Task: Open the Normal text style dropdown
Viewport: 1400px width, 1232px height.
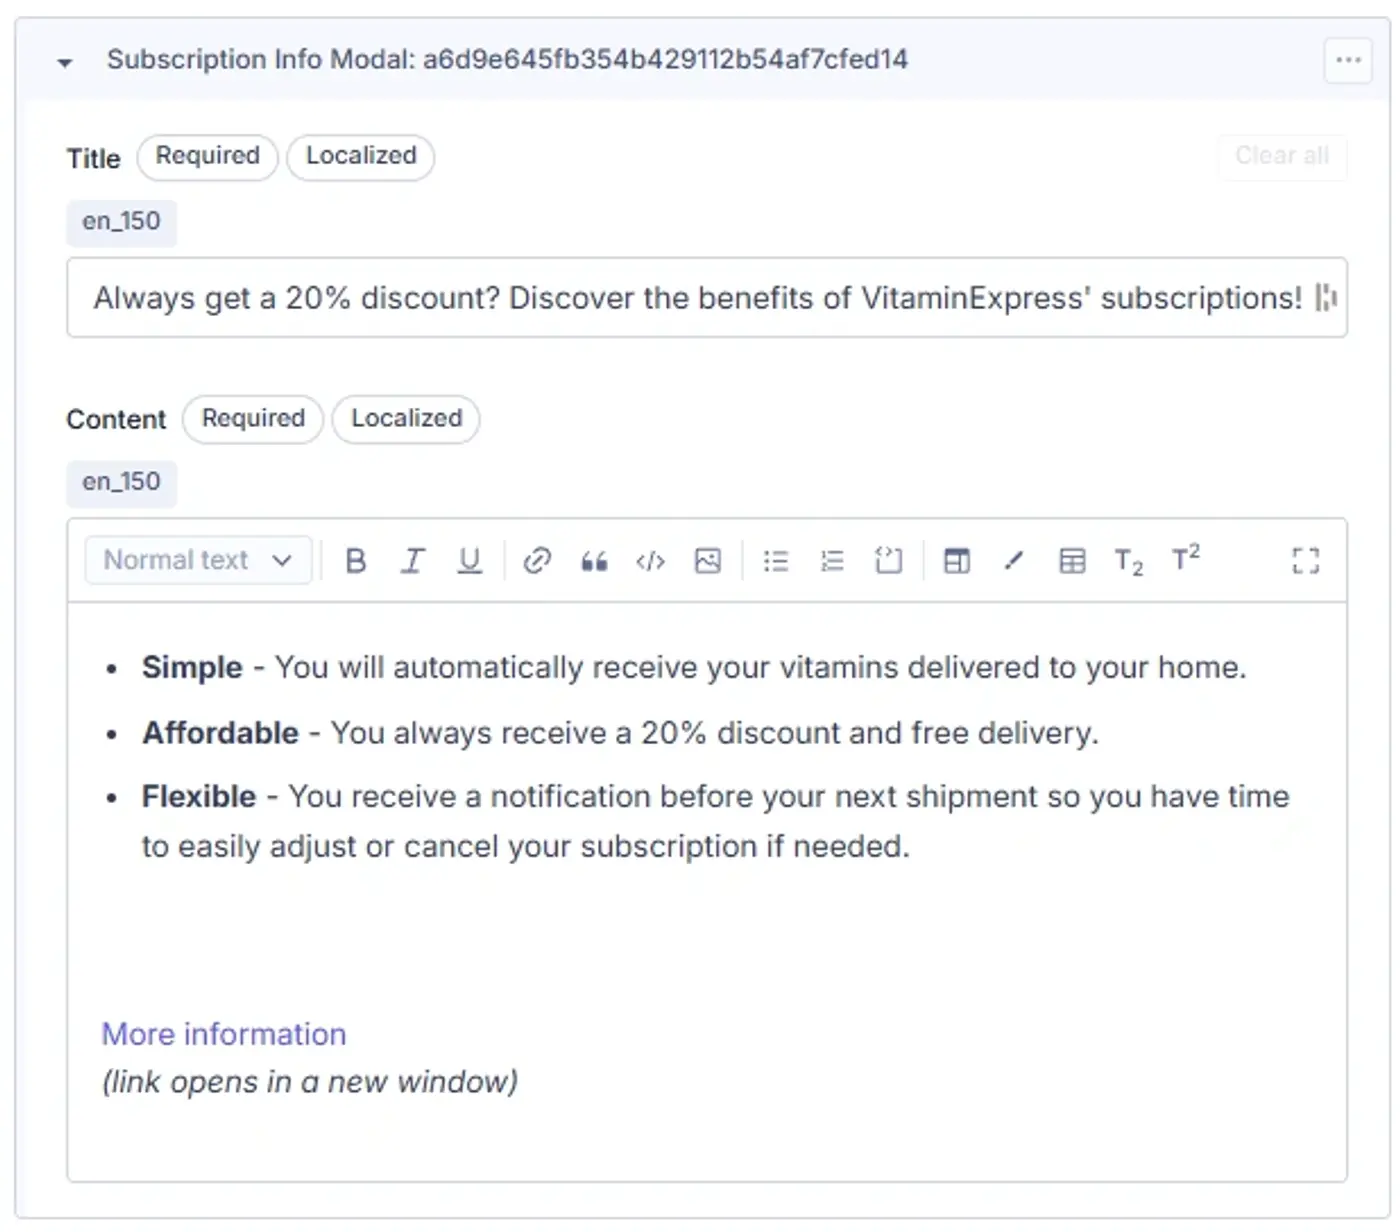Action: tap(198, 560)
